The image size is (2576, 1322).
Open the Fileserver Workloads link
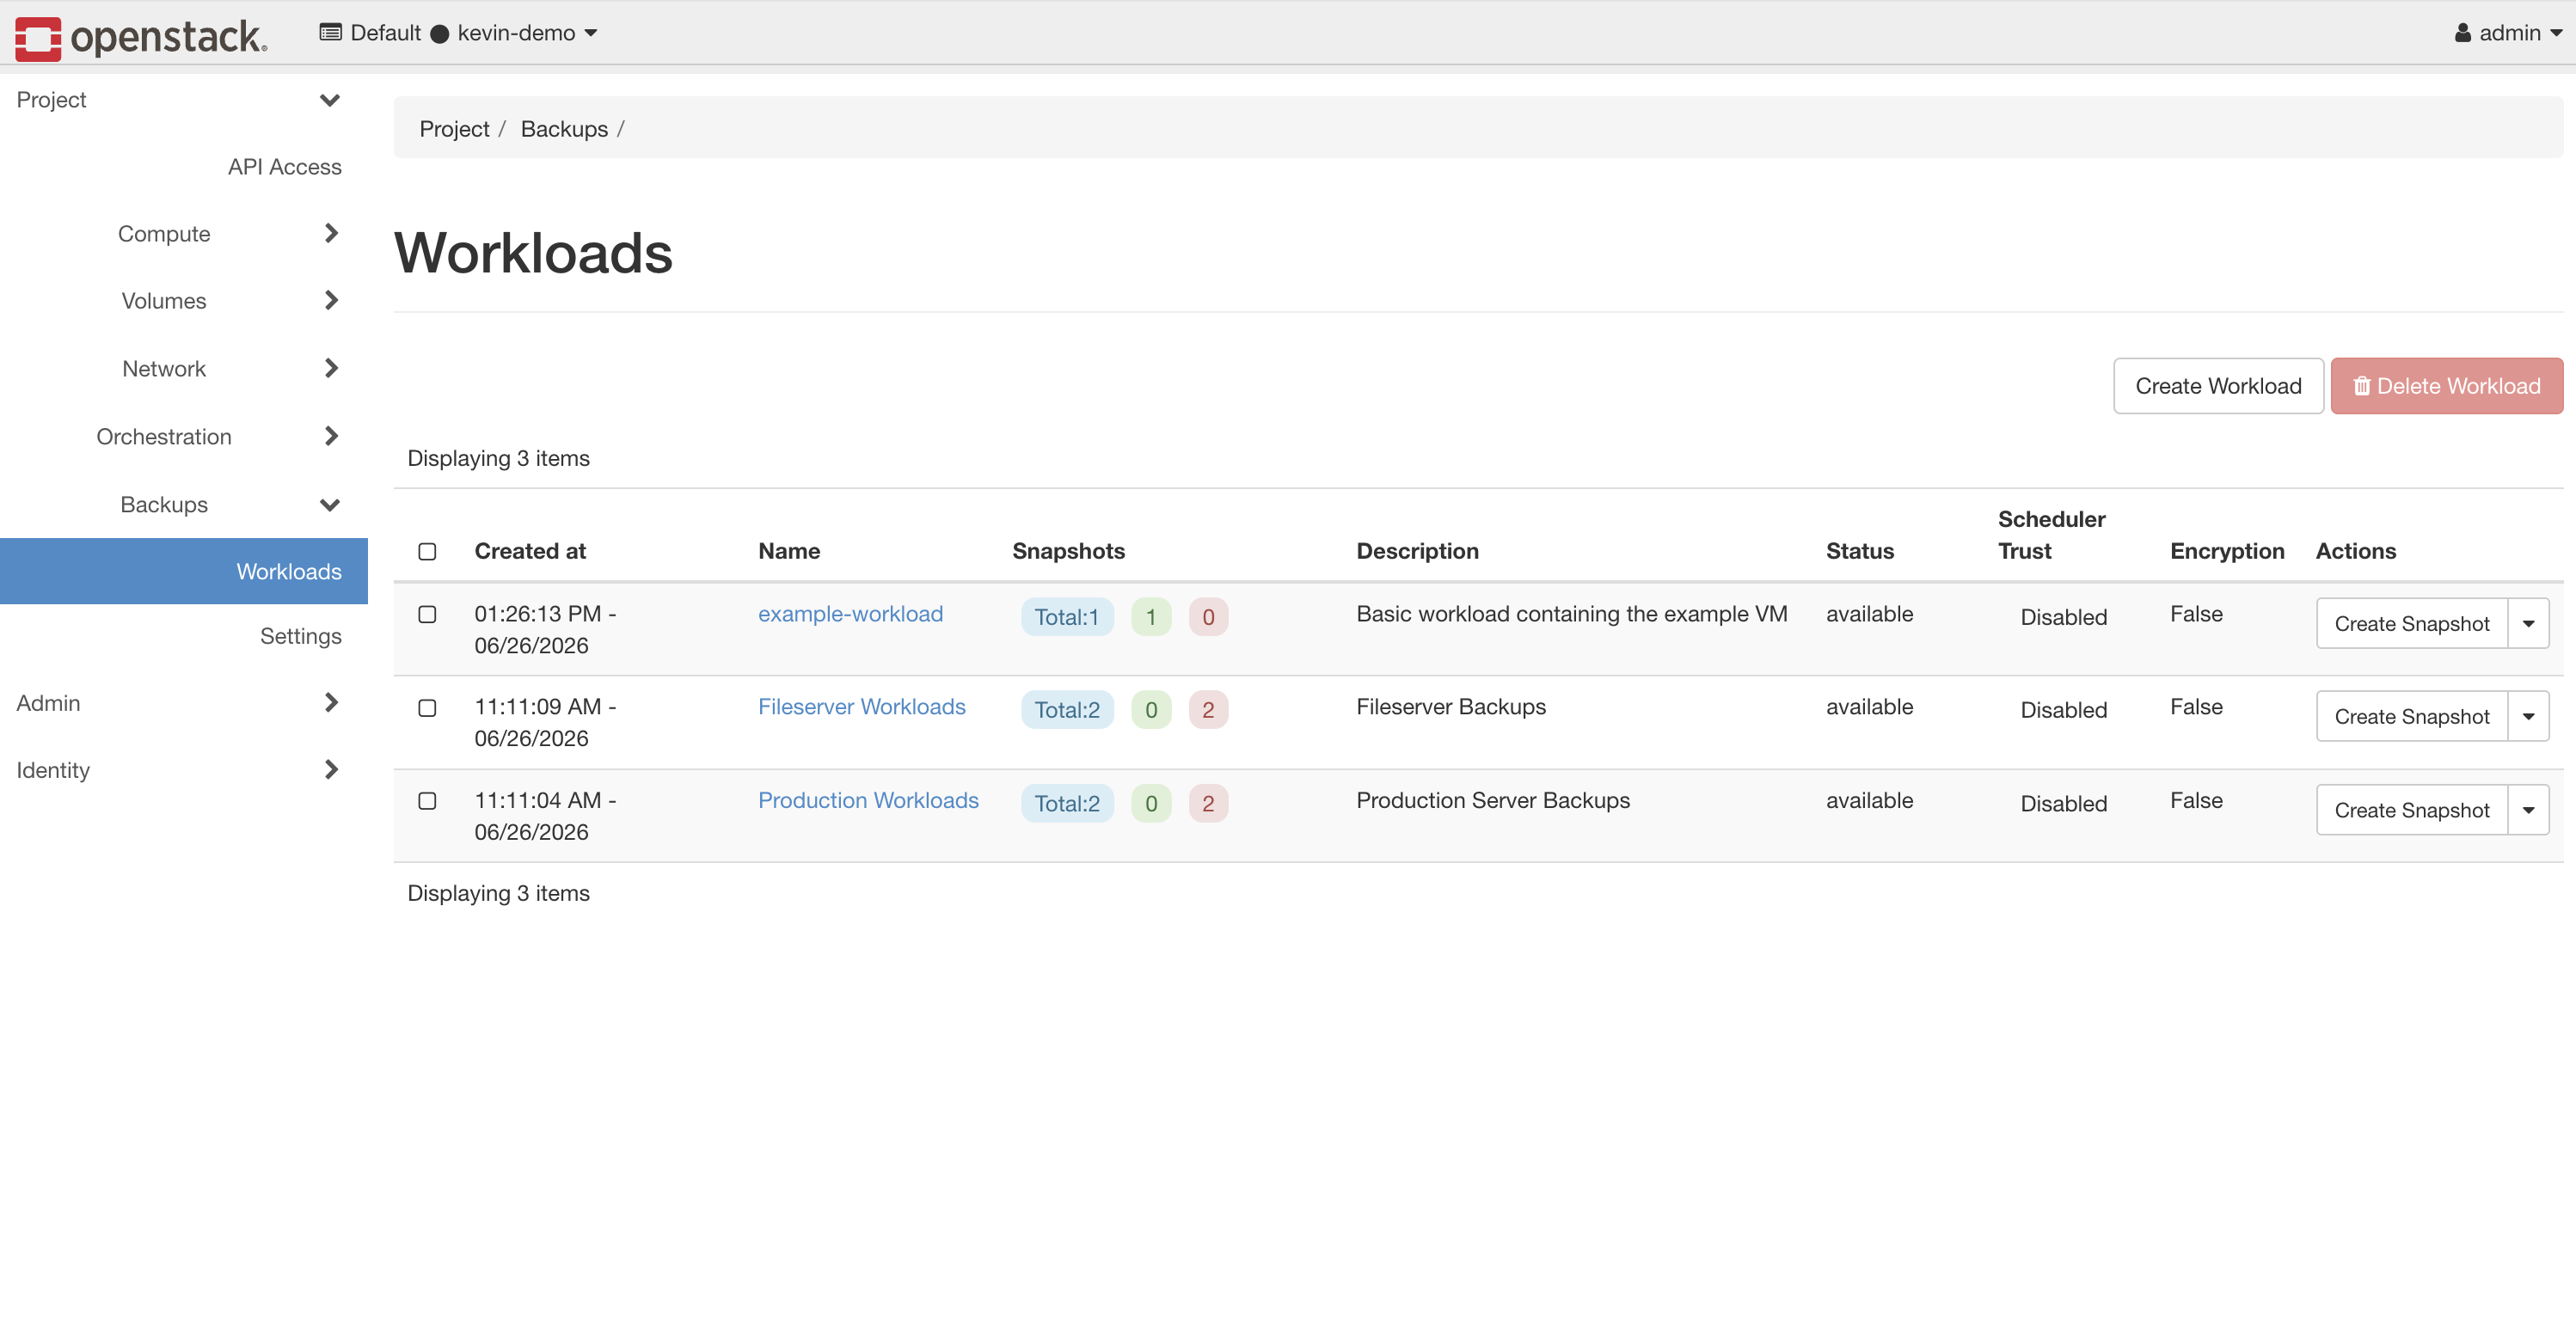coord(861,707)
